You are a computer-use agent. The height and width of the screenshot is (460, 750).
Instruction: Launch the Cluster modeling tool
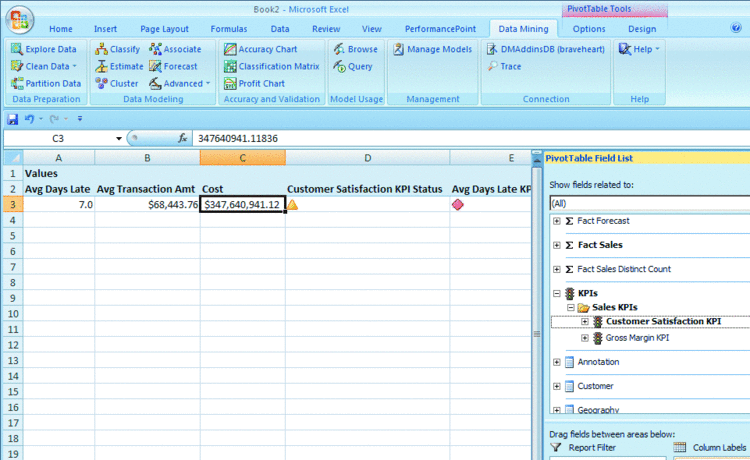[117, 83]
